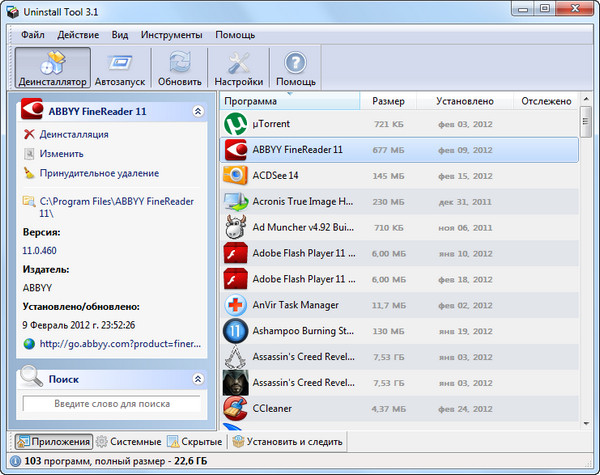Viewport: 600px width, 475px height.
Task: Click Установить и следить button
Action: (288, 441)
